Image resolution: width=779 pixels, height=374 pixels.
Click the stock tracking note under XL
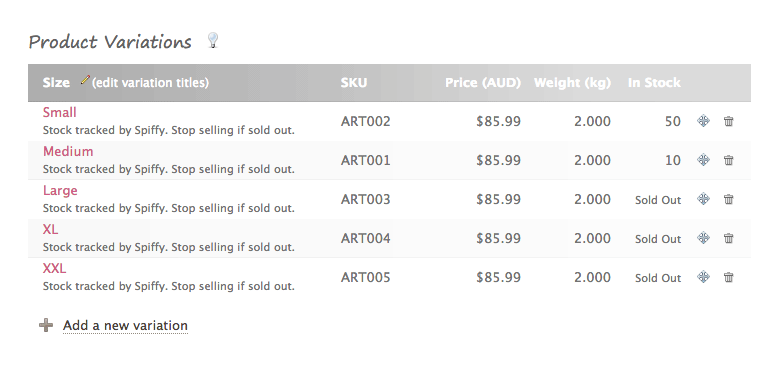pyautogui.click(x=168, y=247)
